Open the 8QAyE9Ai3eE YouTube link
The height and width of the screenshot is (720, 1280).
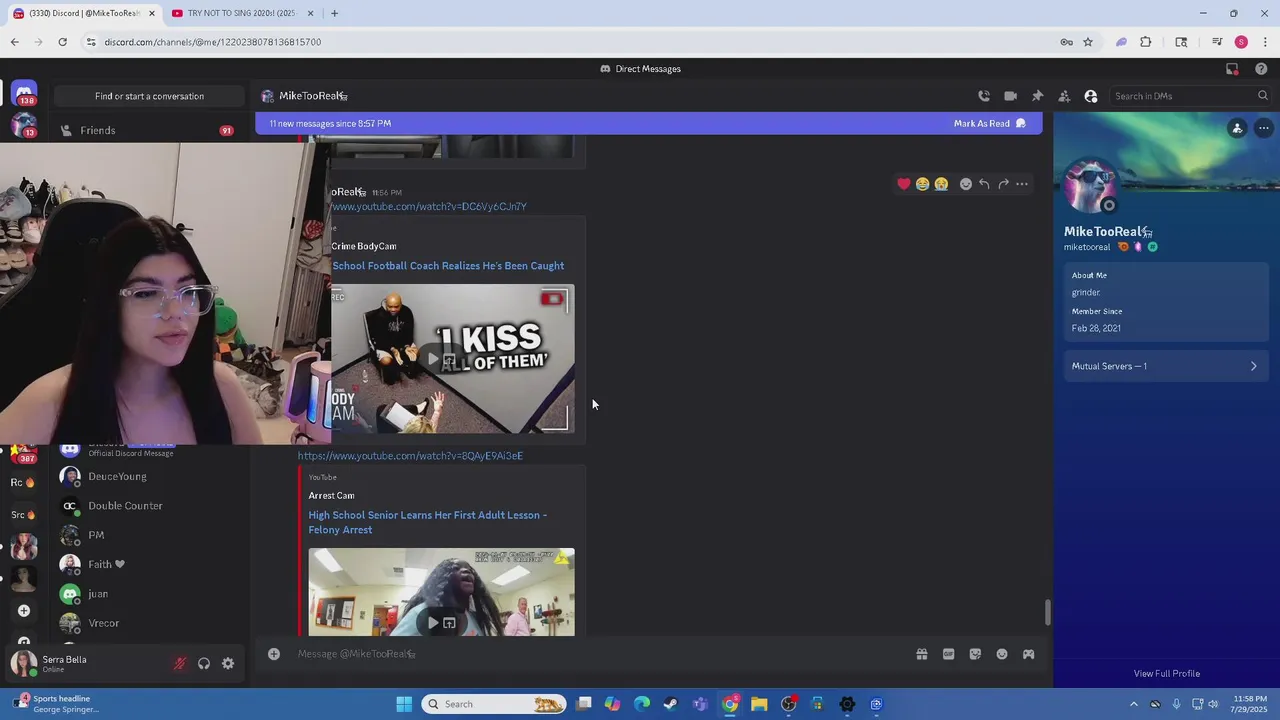410,456
